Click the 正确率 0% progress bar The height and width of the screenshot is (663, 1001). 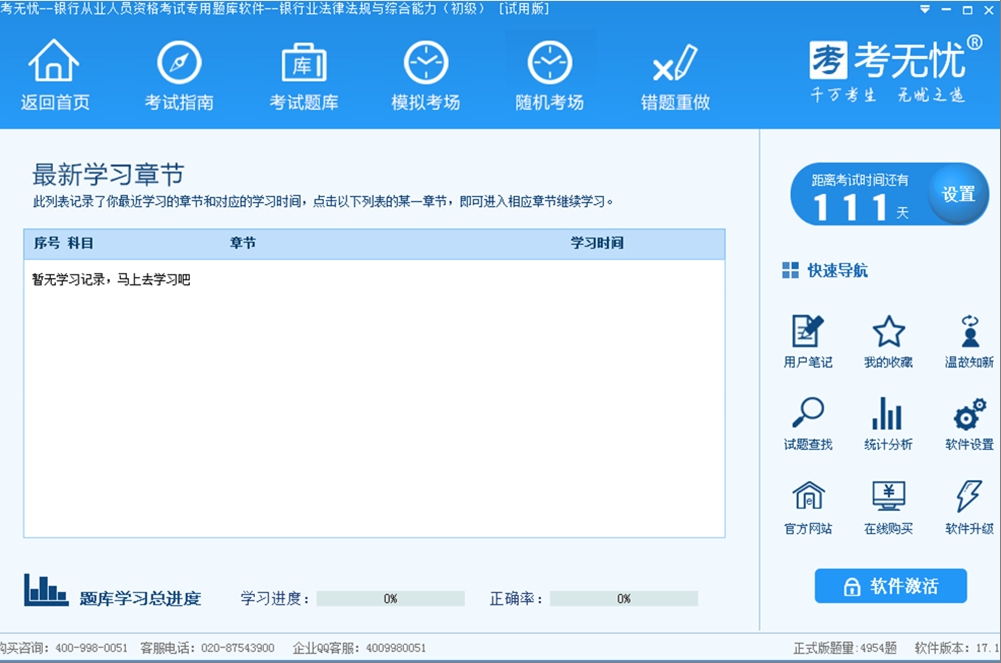pyautogui.click(x=624, y=599)
